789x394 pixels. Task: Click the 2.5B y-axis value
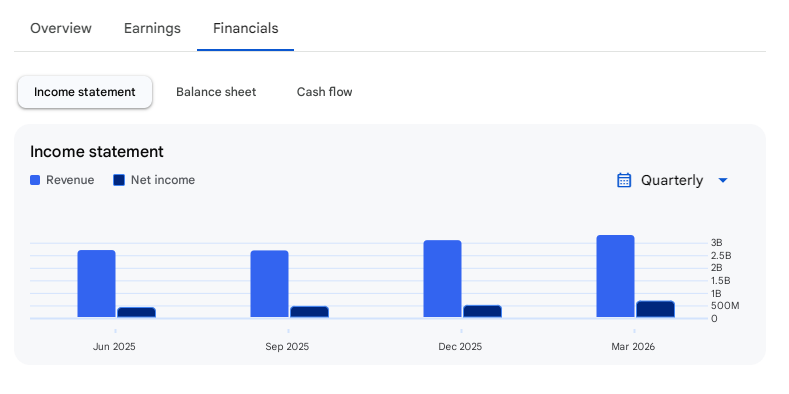coord(721,256)
